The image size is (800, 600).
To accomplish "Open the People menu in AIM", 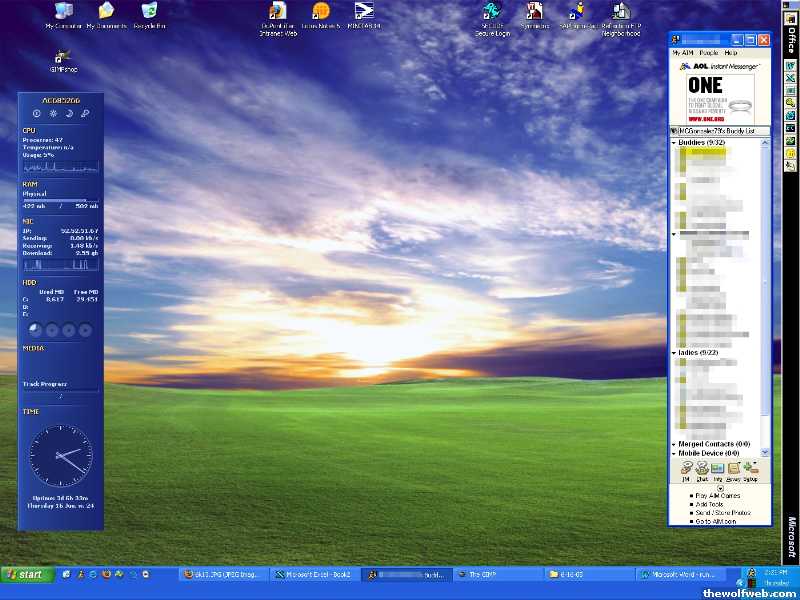I will tap(708, 52).
